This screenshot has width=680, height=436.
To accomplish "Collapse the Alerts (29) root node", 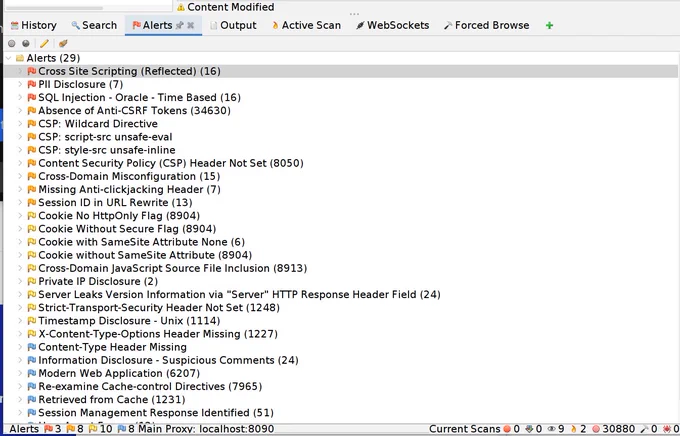I will click(8, 58).
